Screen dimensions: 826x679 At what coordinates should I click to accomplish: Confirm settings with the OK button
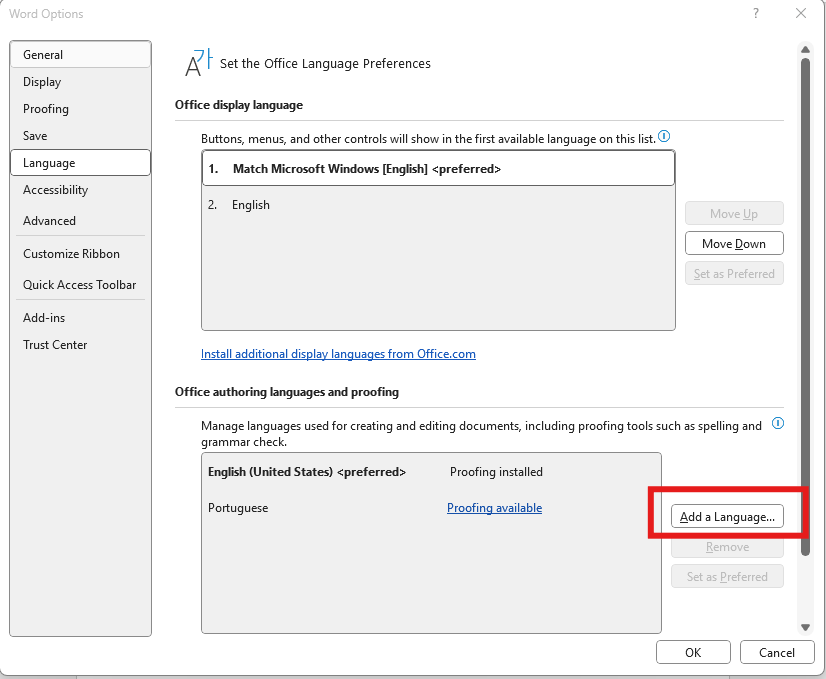click(693, 653)
